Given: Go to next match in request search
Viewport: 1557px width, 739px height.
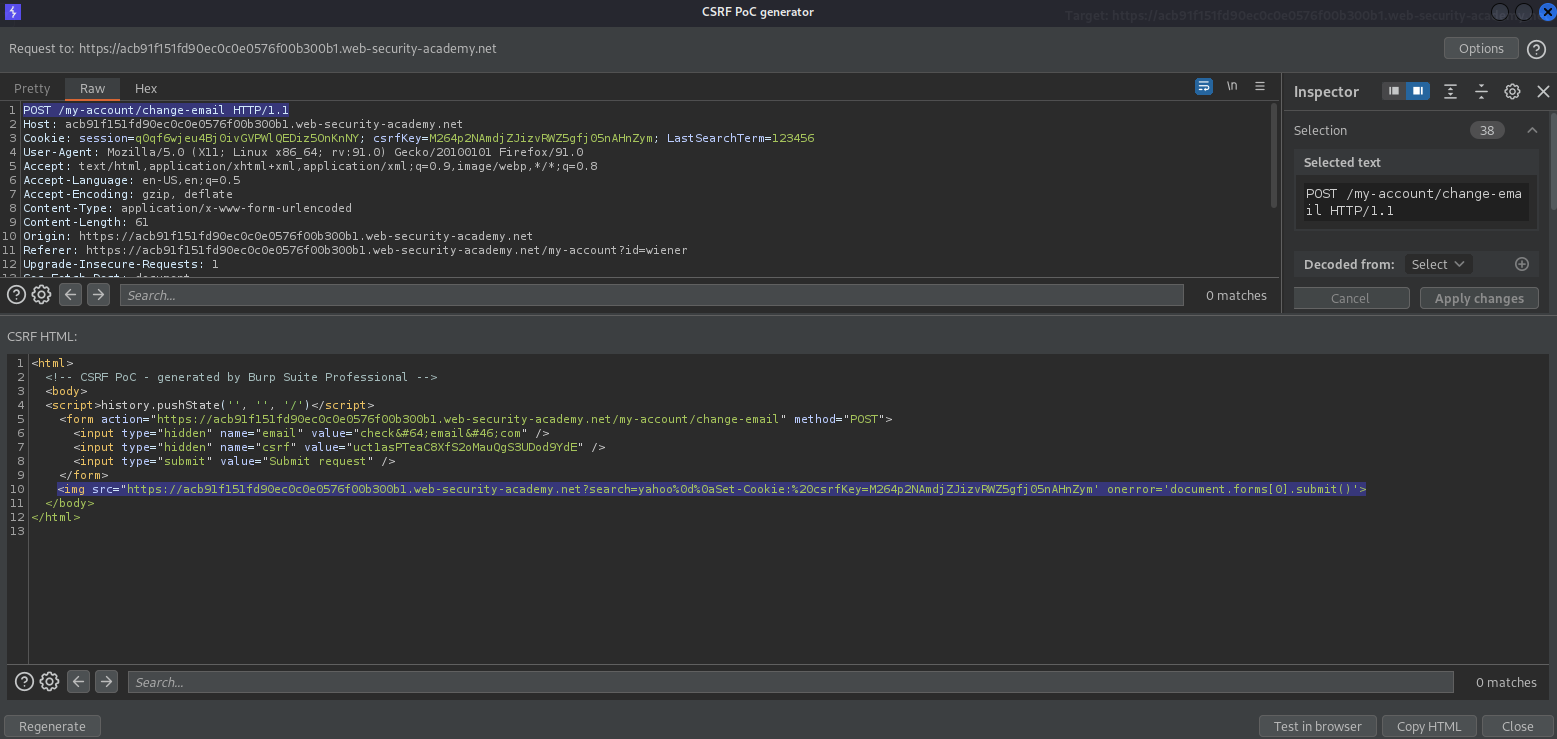Looking at the screenshot, I should 98,295.
